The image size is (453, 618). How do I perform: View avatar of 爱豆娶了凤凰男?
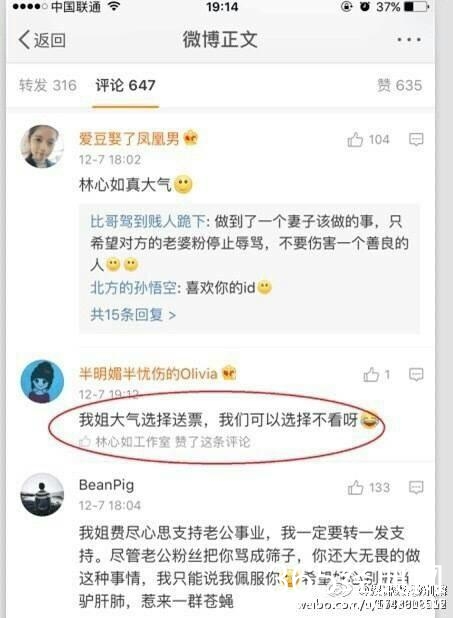tap(42, 146)
